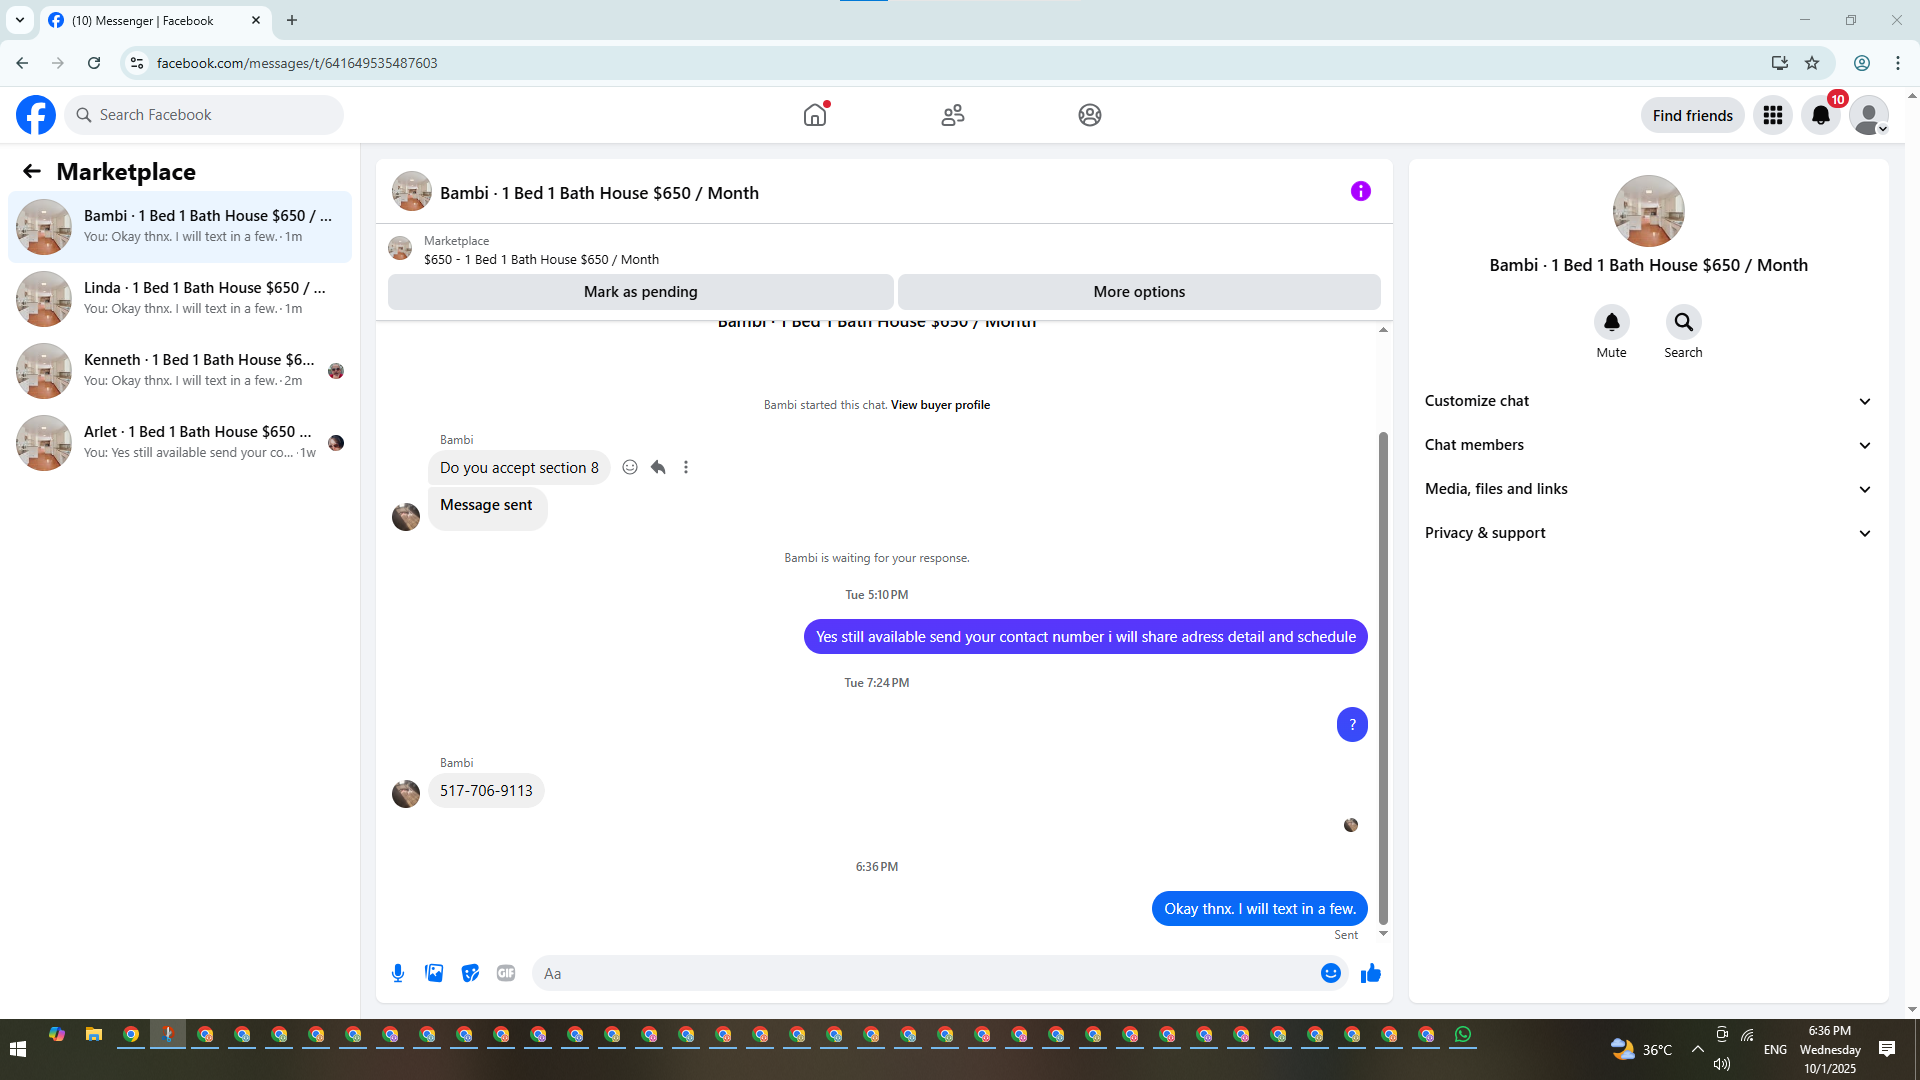The image size is (1920, 1080).
Task: Expand Chat members section
Action: tap(1648, 445)
